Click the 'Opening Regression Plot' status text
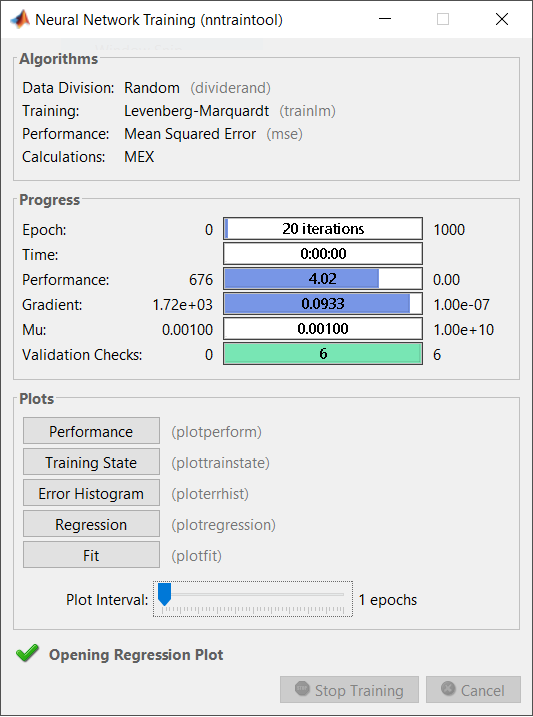The image size is (533, 717). coord(136,655)
